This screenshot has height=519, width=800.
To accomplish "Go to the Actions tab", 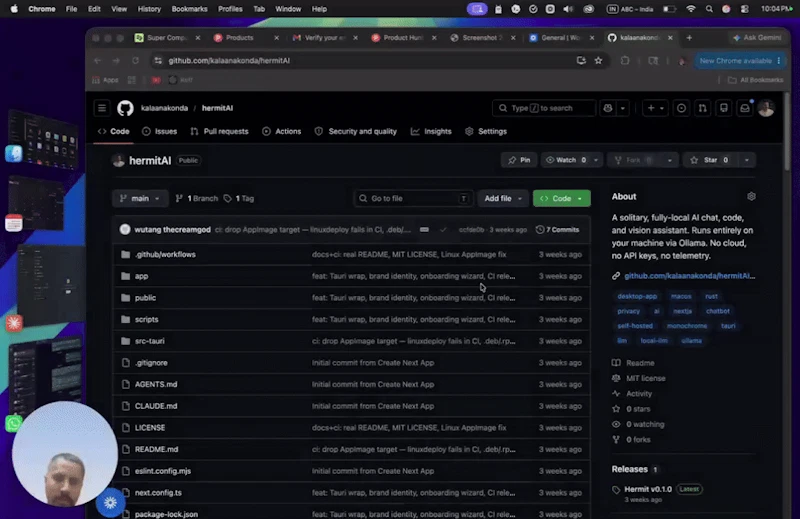I will (282, 132).
